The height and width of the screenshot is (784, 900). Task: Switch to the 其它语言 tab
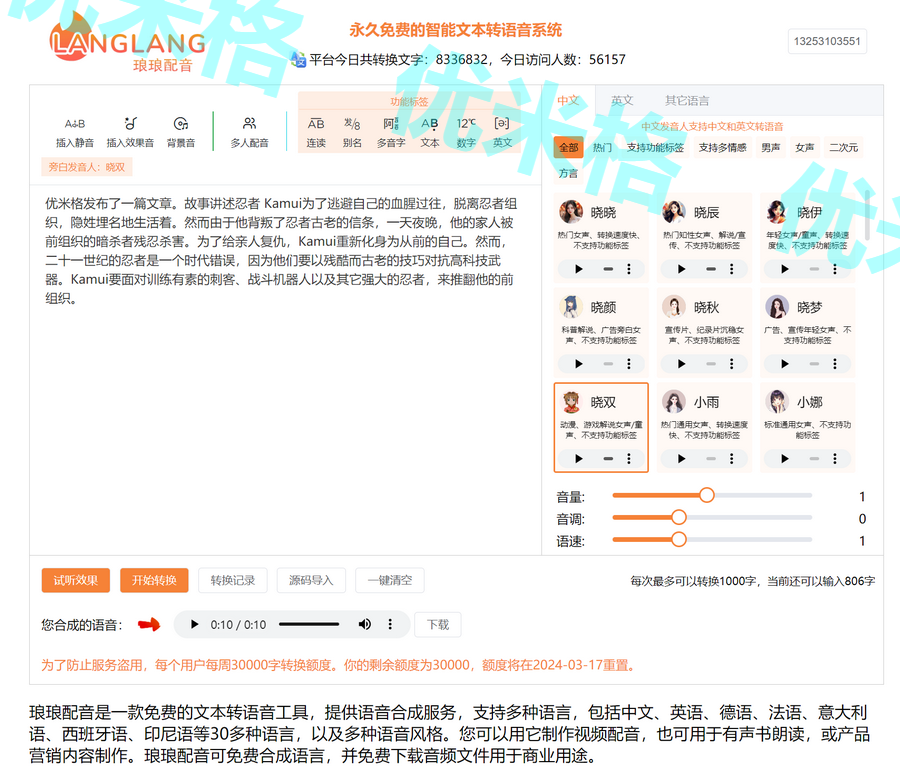pyautogui.click(x=687, y=101)
